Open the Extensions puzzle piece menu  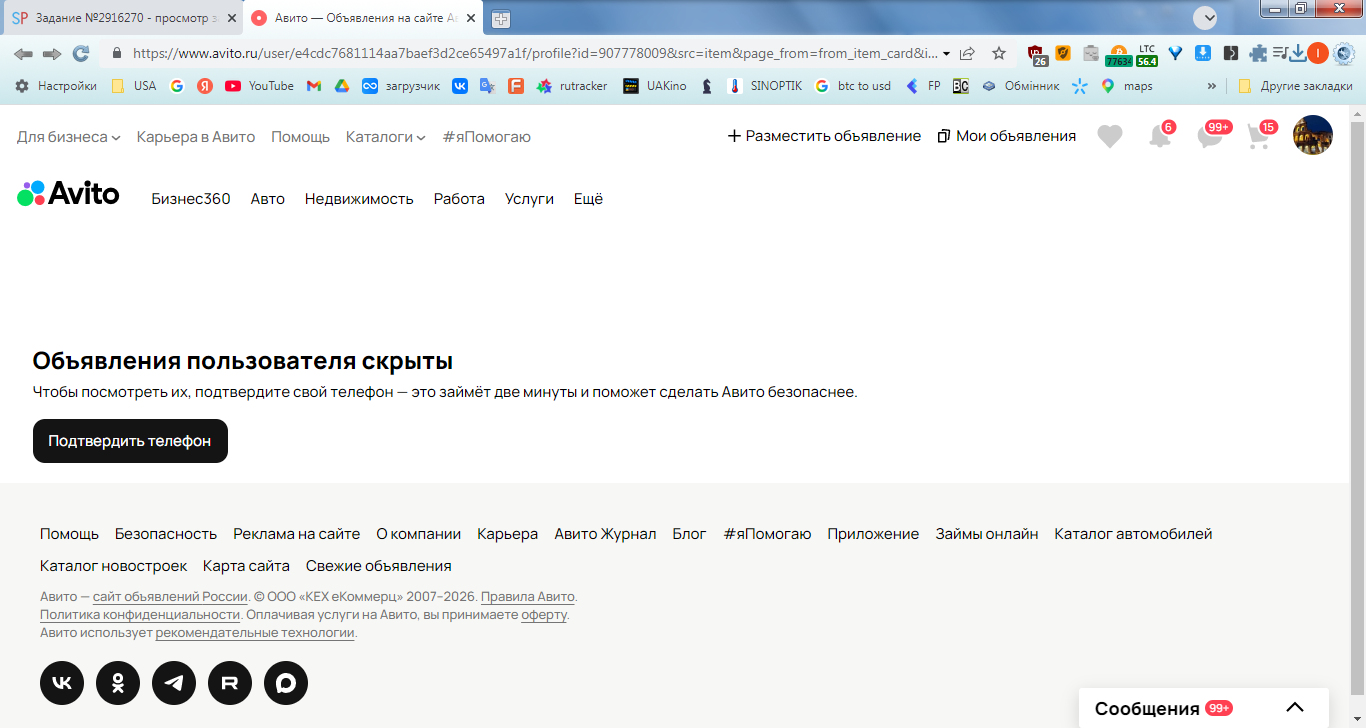tap(1258, 53)
